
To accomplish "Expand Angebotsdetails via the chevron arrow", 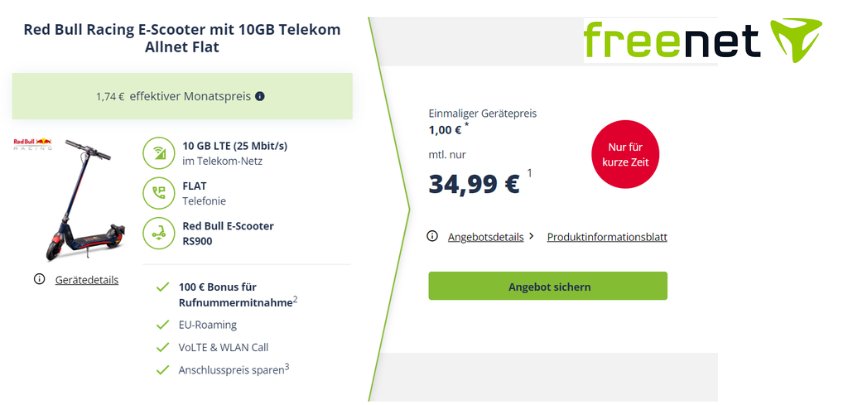I will click(532, 236).
